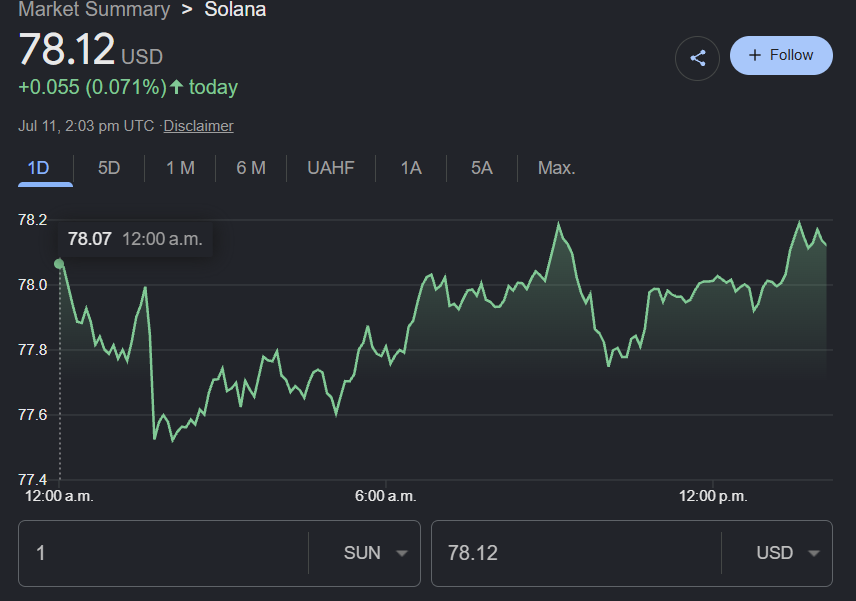Switch to the 5D chart range
The height and width of the screenshot is (601, 856).
coord(109,168)
